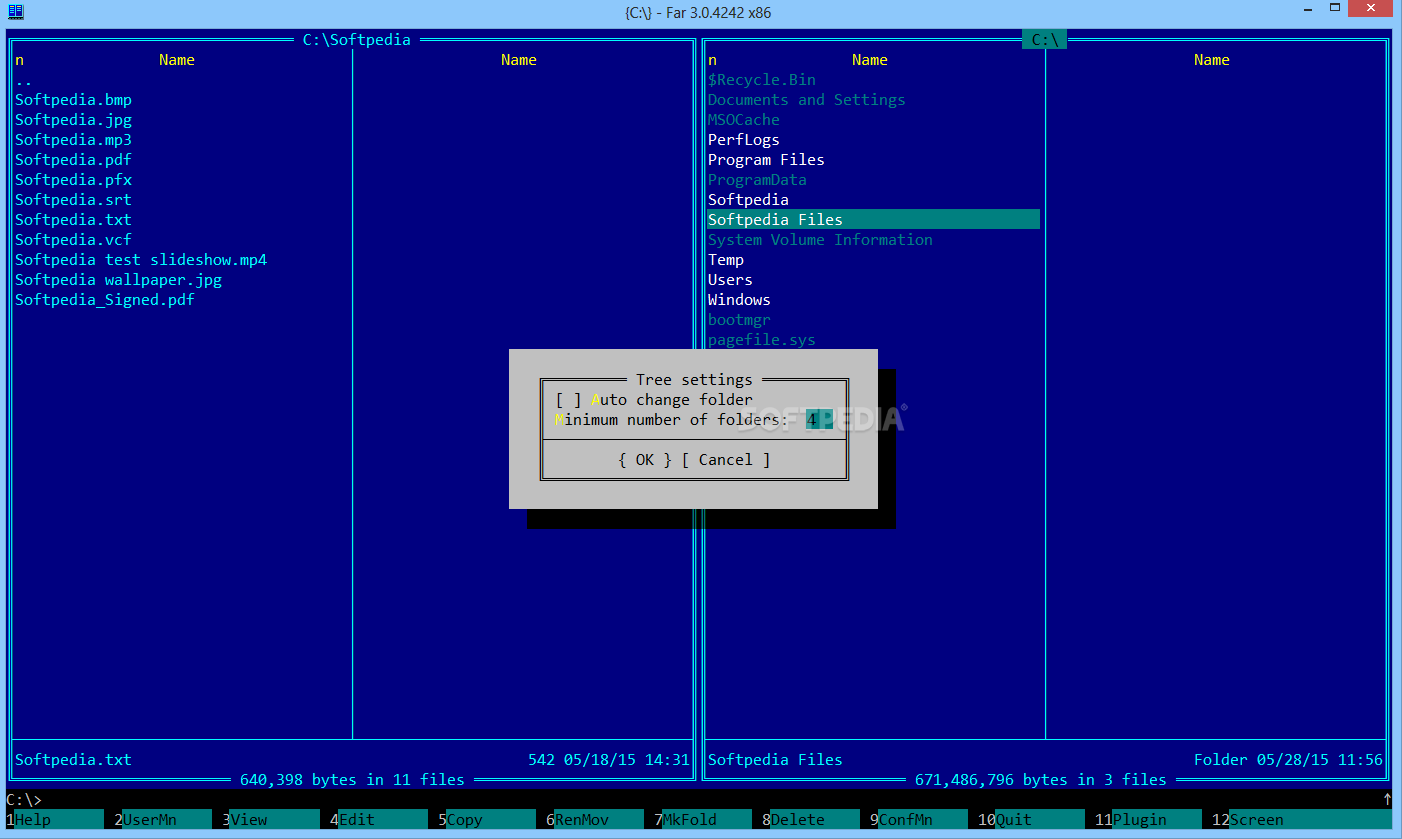
Task: Select Users folder
Action: [x=730, y=280]
